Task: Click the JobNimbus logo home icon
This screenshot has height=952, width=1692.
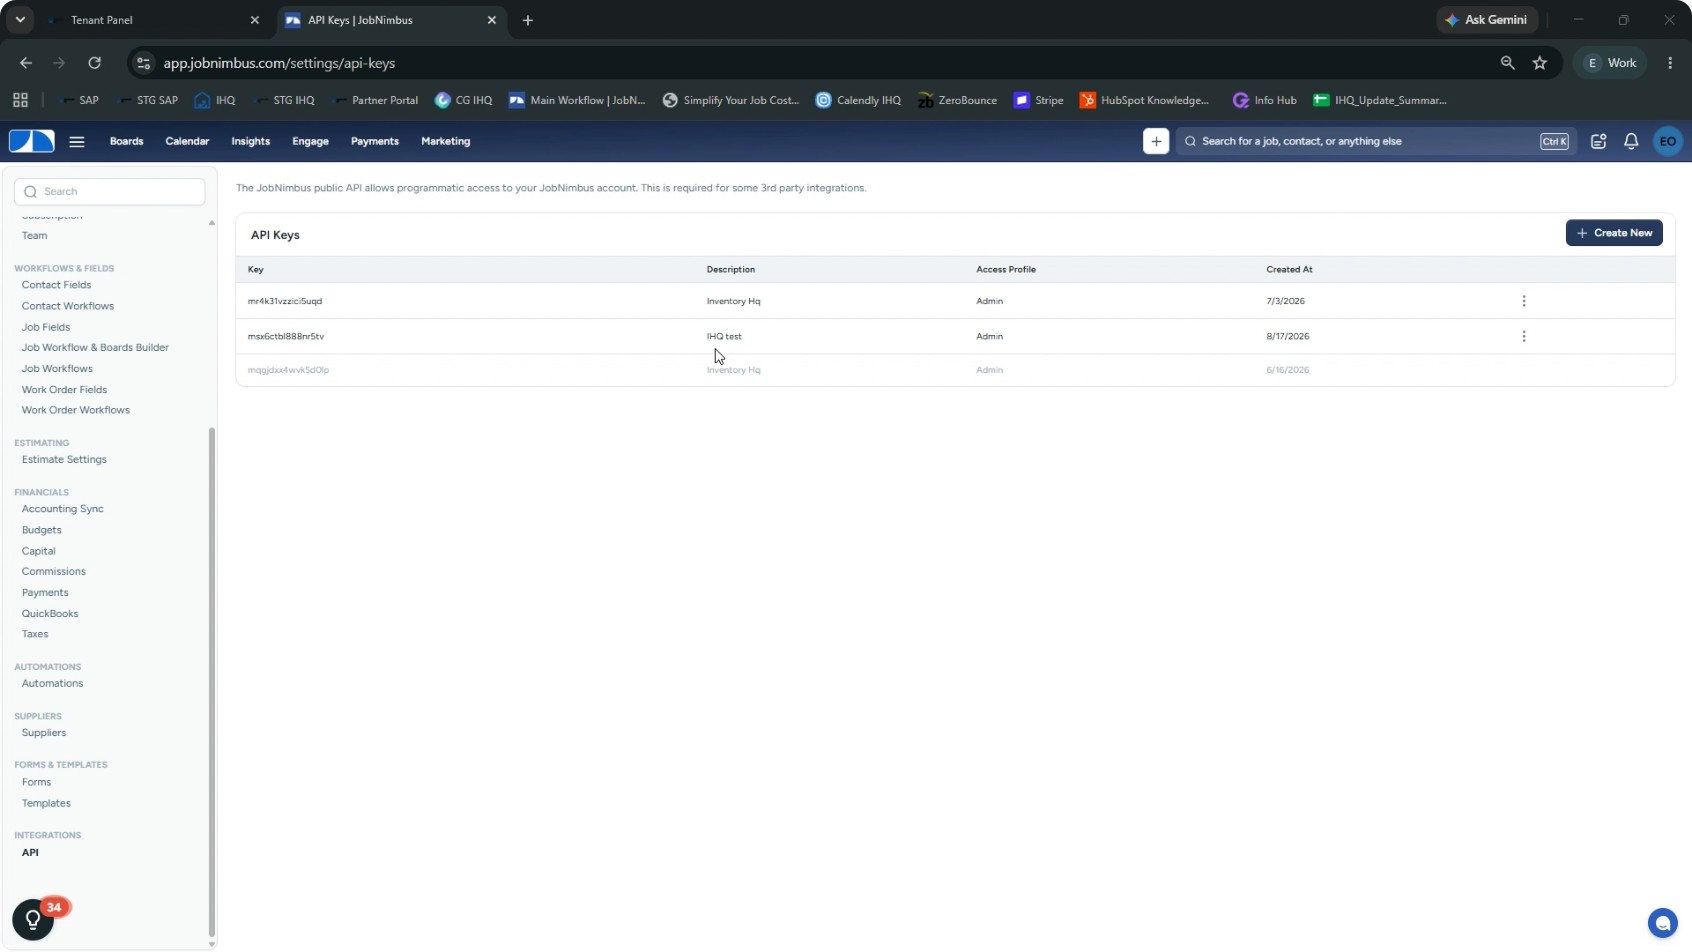Action: [x=32, y=141]
